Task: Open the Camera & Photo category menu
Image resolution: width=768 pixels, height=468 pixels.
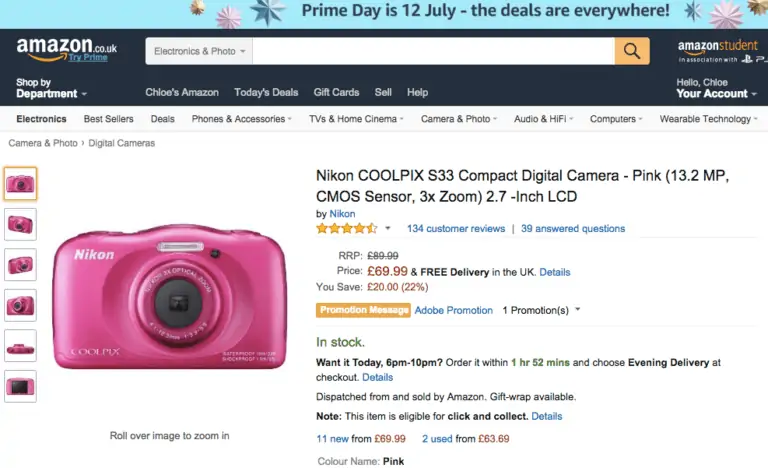Action: click(458, 119)
